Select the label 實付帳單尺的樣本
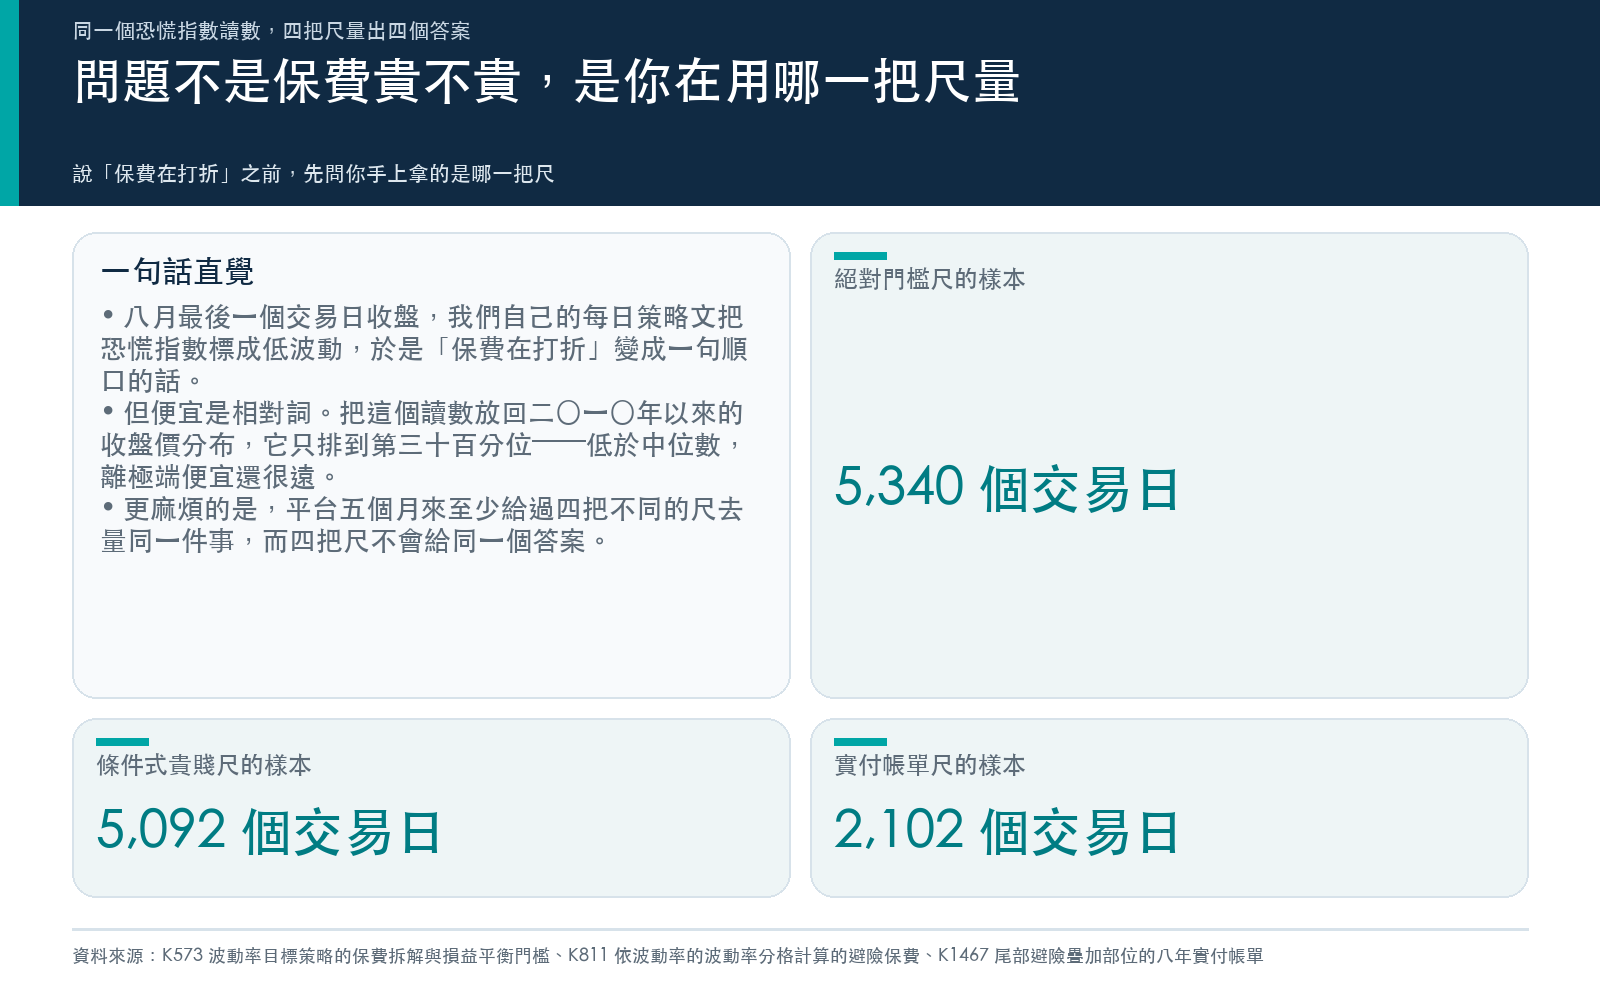Screen dimensions: 1600x1000 tap(930, 765)
